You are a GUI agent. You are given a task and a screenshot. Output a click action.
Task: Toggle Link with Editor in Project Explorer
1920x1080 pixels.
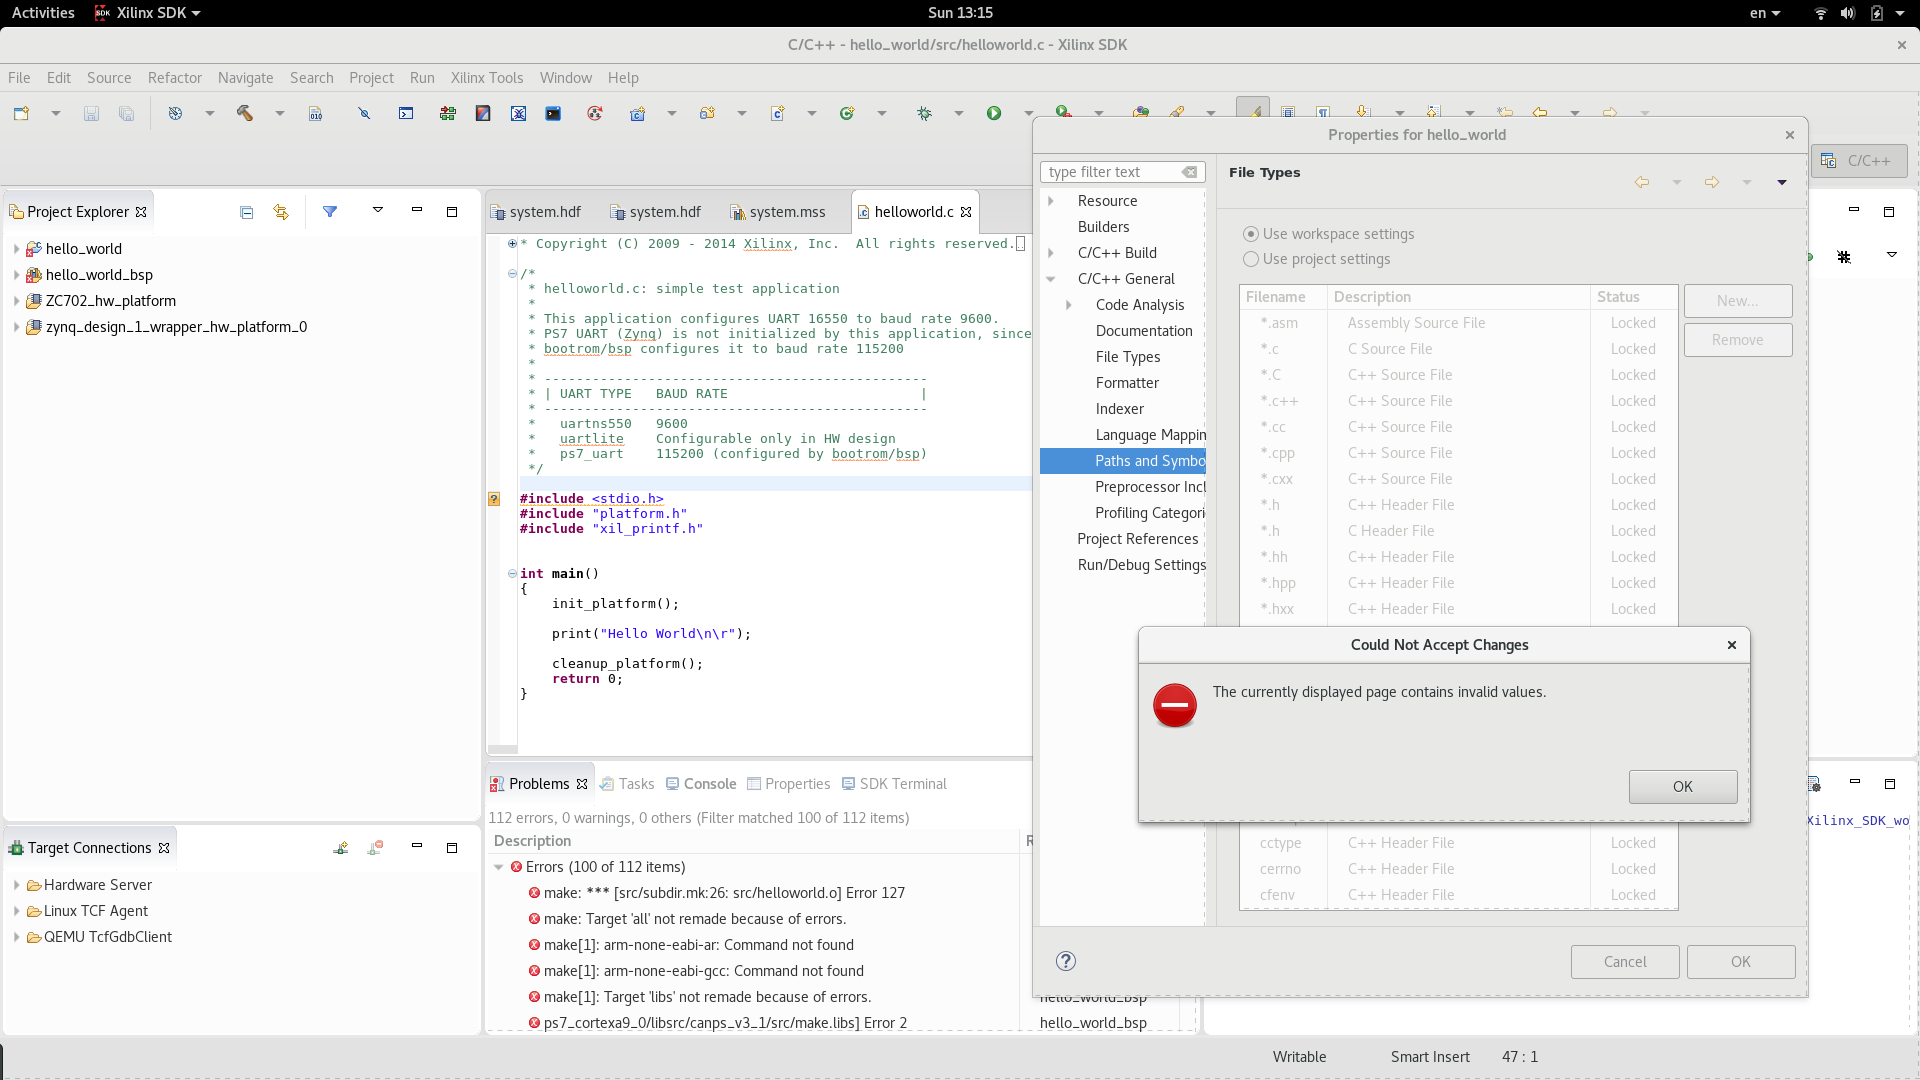[281, 212]
